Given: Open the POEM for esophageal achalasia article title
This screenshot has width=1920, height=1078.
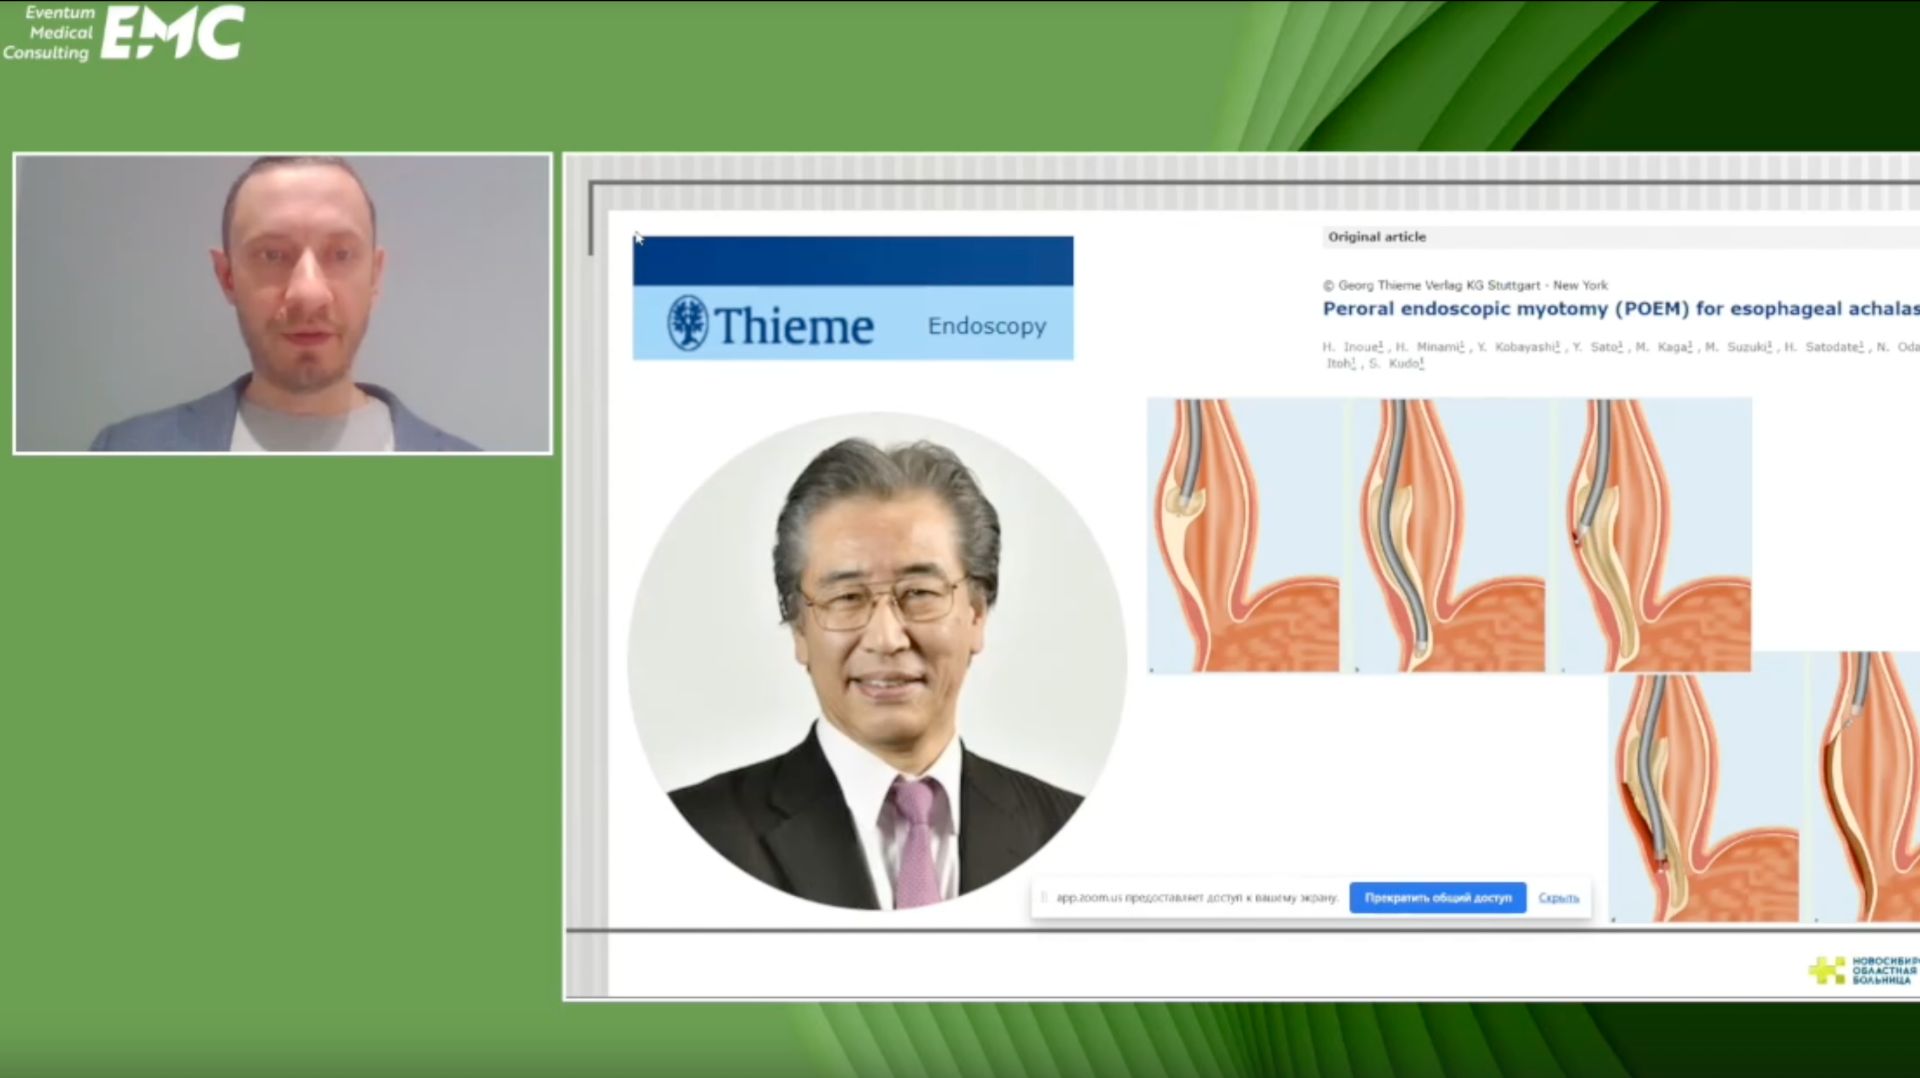Looking at the screenshot, I should click(1620, 309).
